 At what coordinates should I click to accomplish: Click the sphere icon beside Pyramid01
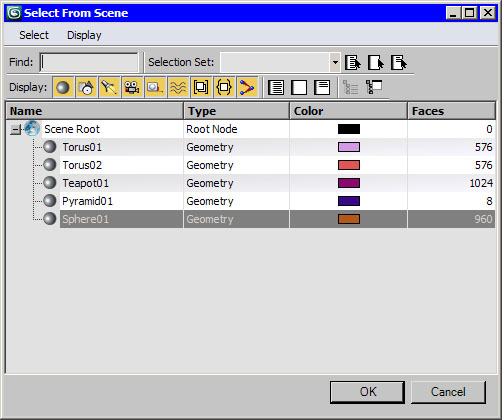click(x=50, y=201)
